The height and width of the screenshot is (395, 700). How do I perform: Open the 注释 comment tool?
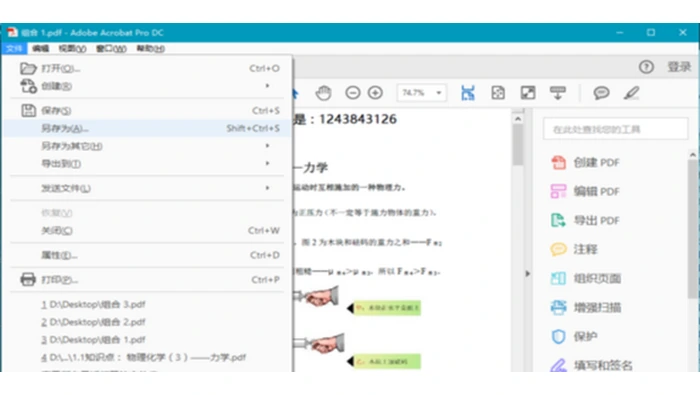[x=574, y=249]
